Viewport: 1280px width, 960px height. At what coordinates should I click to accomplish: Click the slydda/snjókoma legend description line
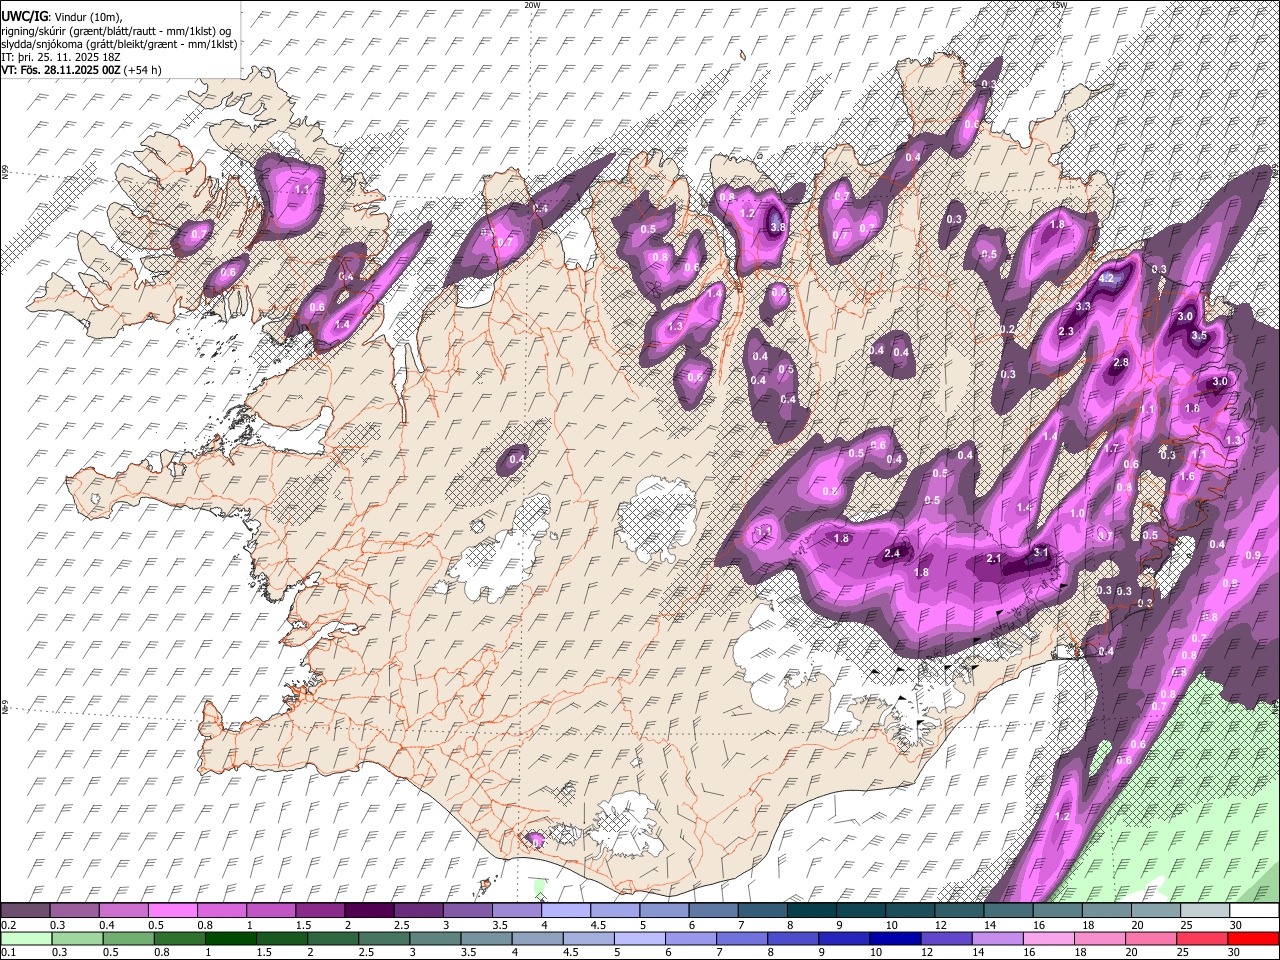point(119,44)
